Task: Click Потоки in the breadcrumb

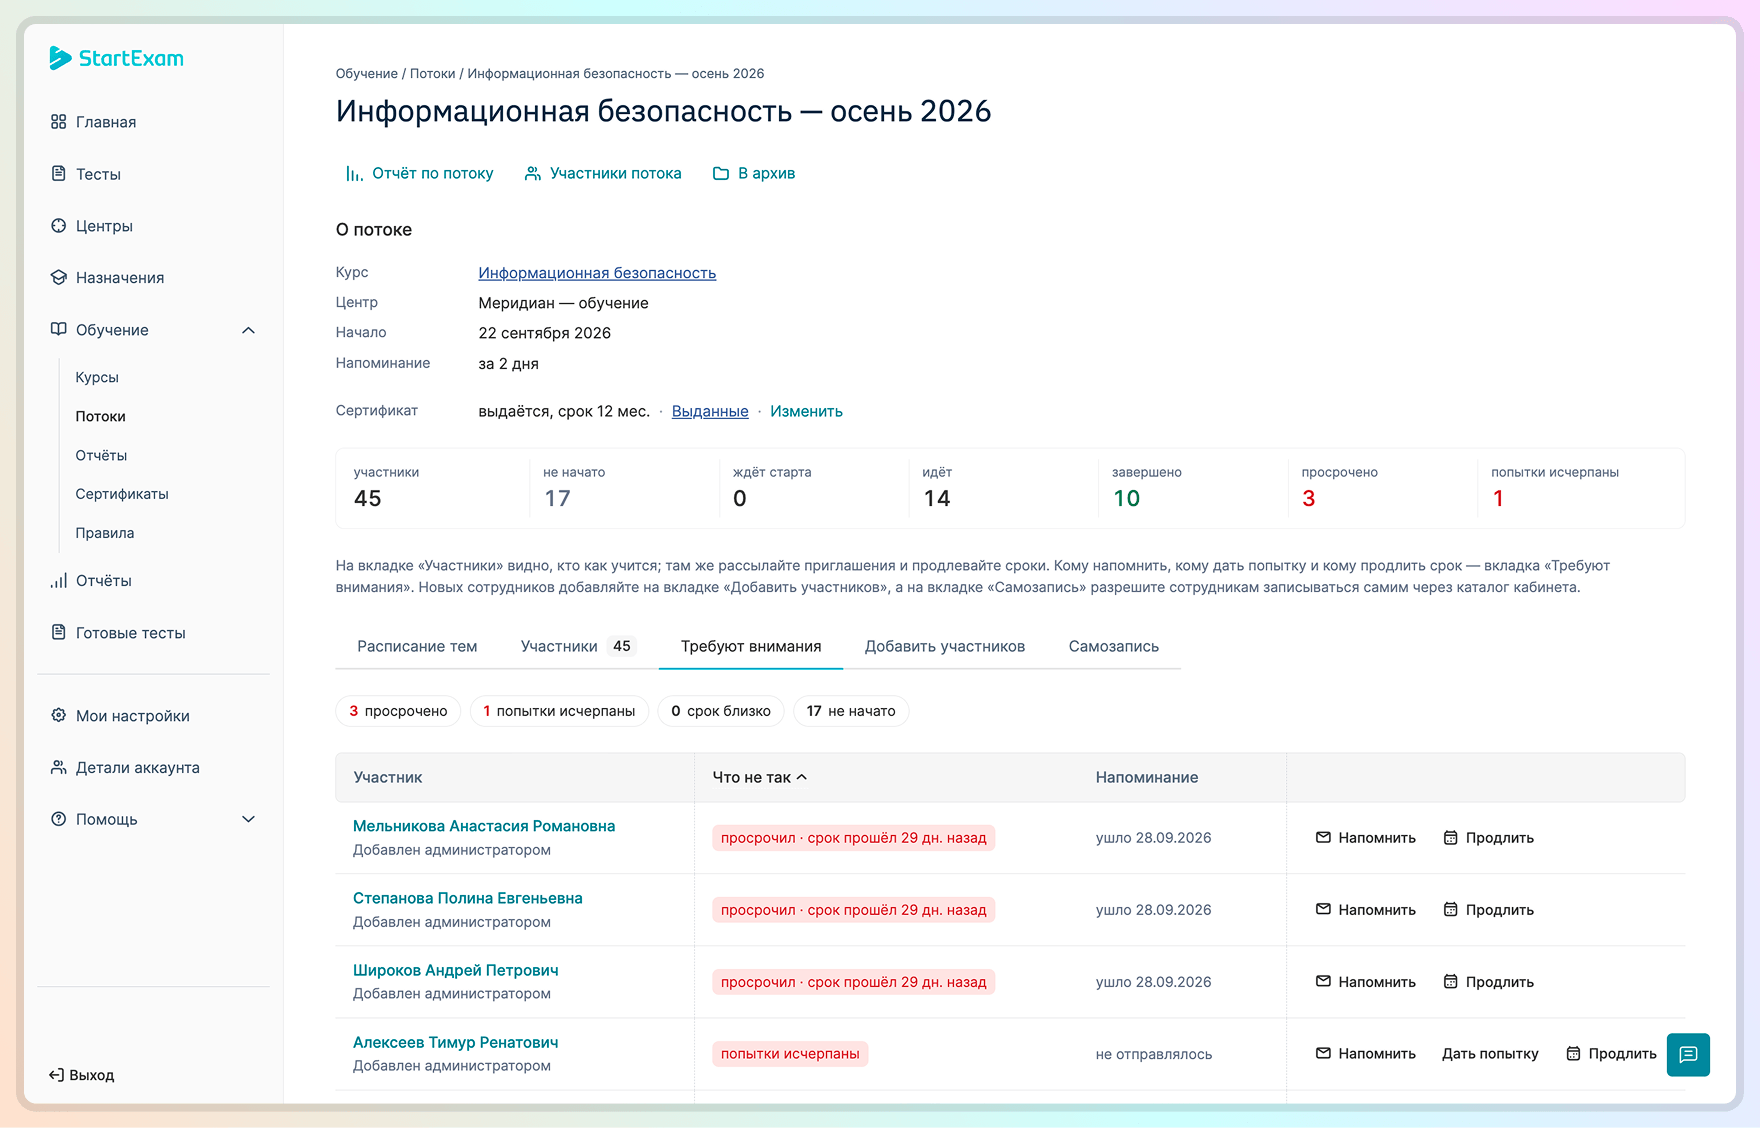Action: pyautogui.click(x=432, y=74)
